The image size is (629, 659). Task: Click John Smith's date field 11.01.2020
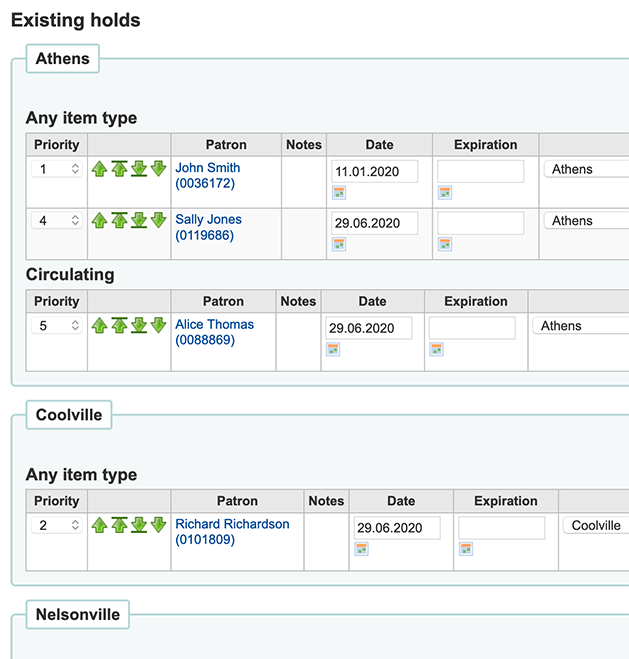click(374, 171)
